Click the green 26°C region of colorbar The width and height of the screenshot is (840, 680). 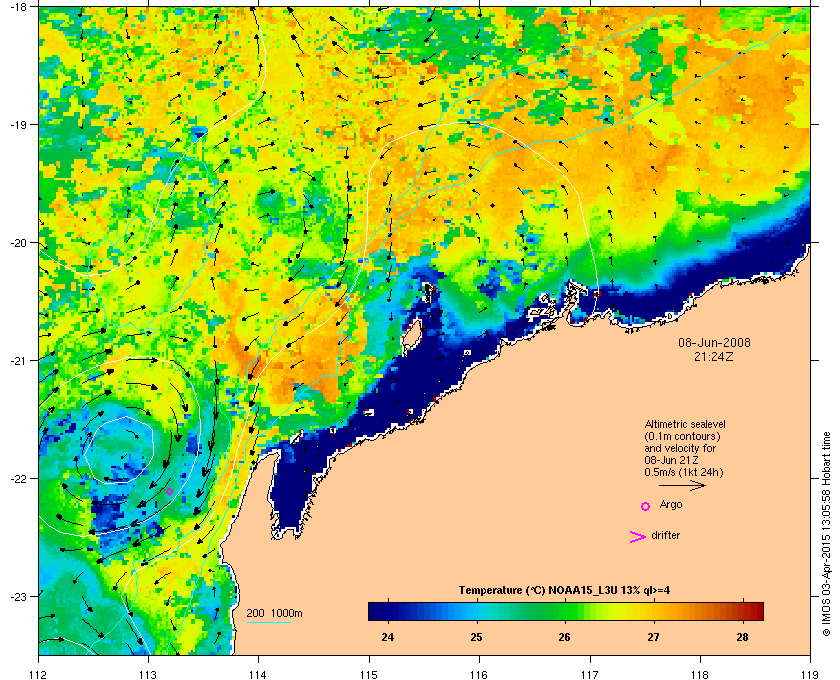565,611
